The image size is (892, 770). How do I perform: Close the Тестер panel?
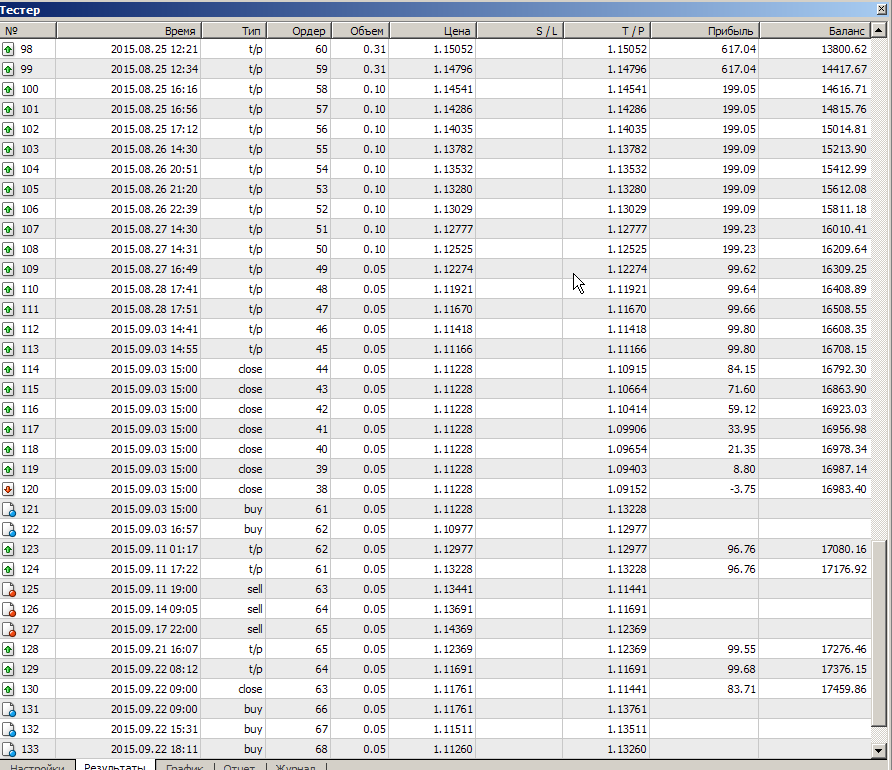click(x=884, y=9)
